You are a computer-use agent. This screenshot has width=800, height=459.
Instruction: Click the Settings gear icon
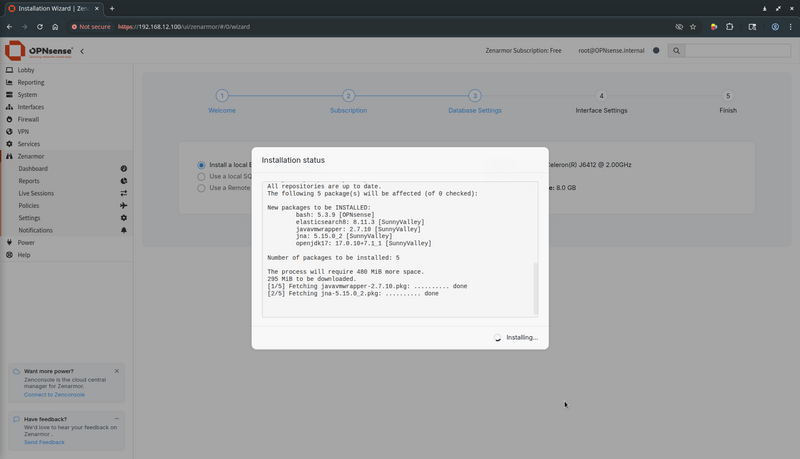(x=123, y=218)
